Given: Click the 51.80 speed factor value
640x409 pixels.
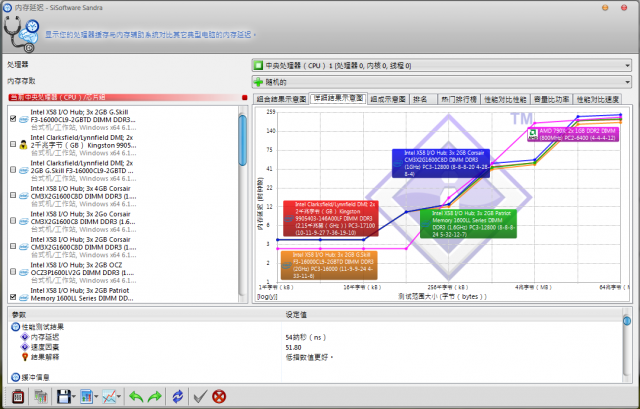Looking at the screenshot, I should coord(293,347).
